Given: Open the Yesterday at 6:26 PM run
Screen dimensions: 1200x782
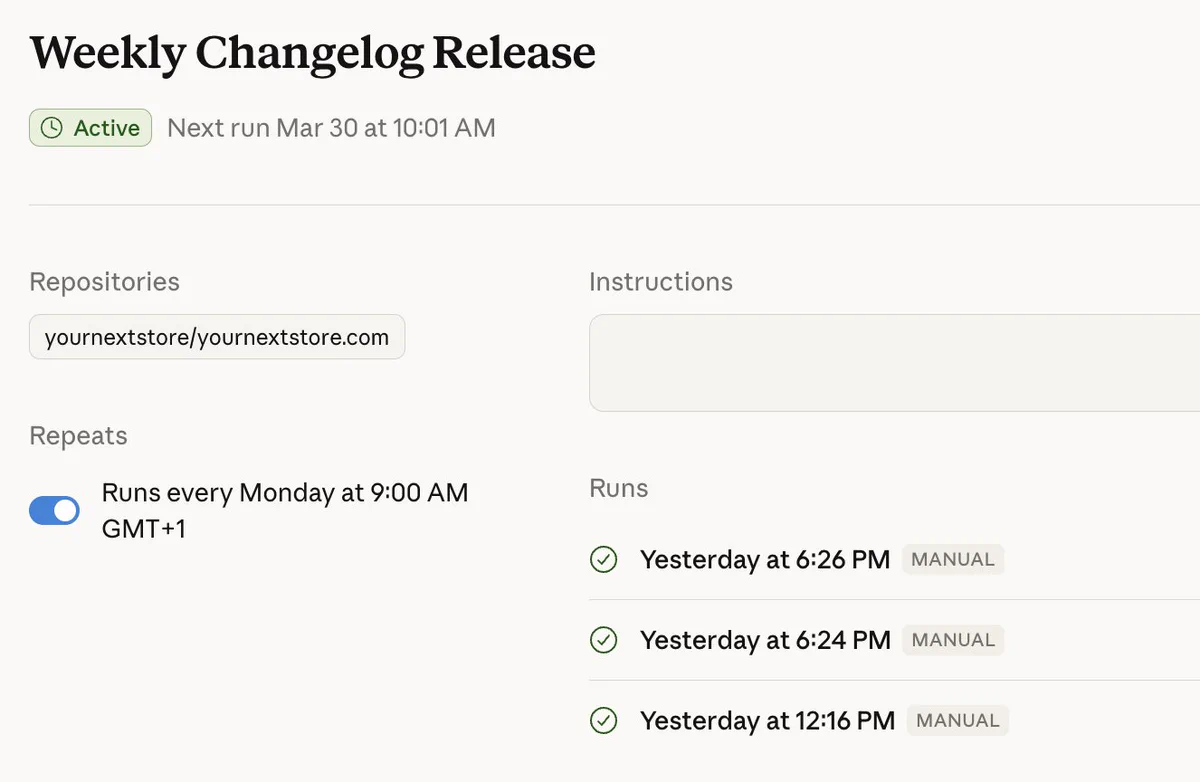Looking at the screenshot, I should [895, 559].
